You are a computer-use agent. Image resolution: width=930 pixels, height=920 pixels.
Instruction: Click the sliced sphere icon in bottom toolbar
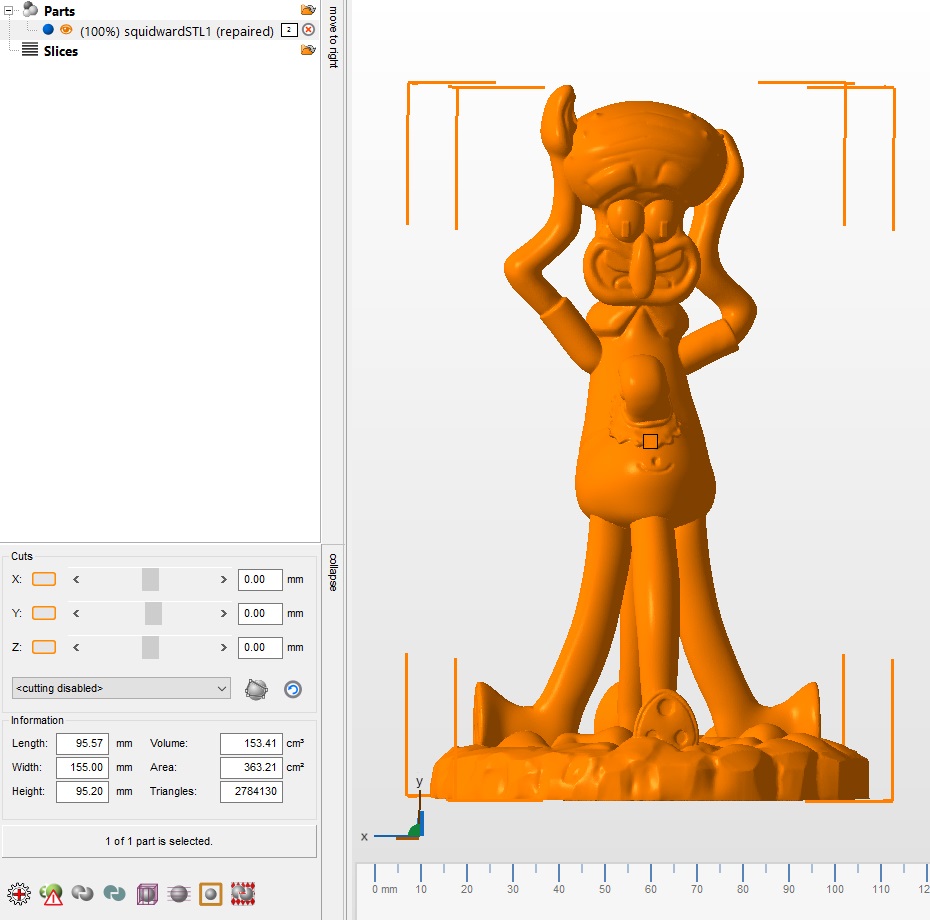pyautogui.click(x=178, y=893)
